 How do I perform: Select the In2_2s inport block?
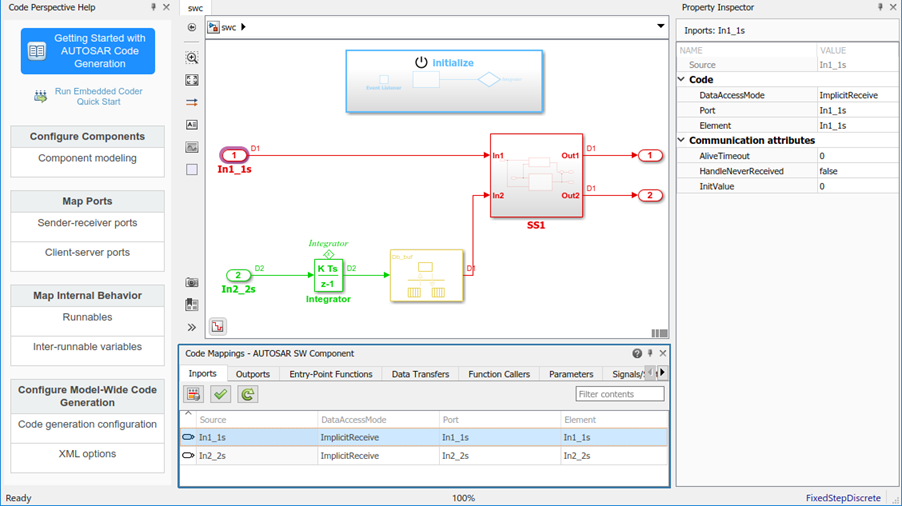(238, 275)
